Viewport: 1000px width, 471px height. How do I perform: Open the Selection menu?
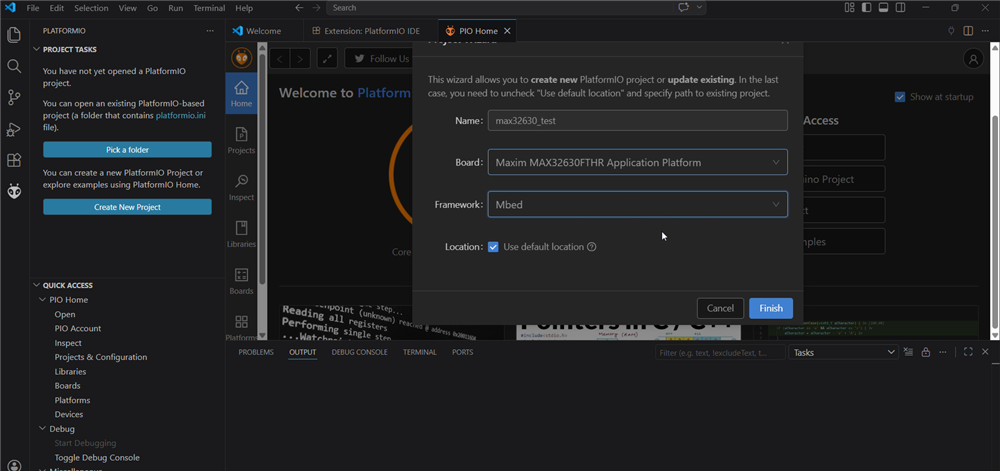(91, 8)
